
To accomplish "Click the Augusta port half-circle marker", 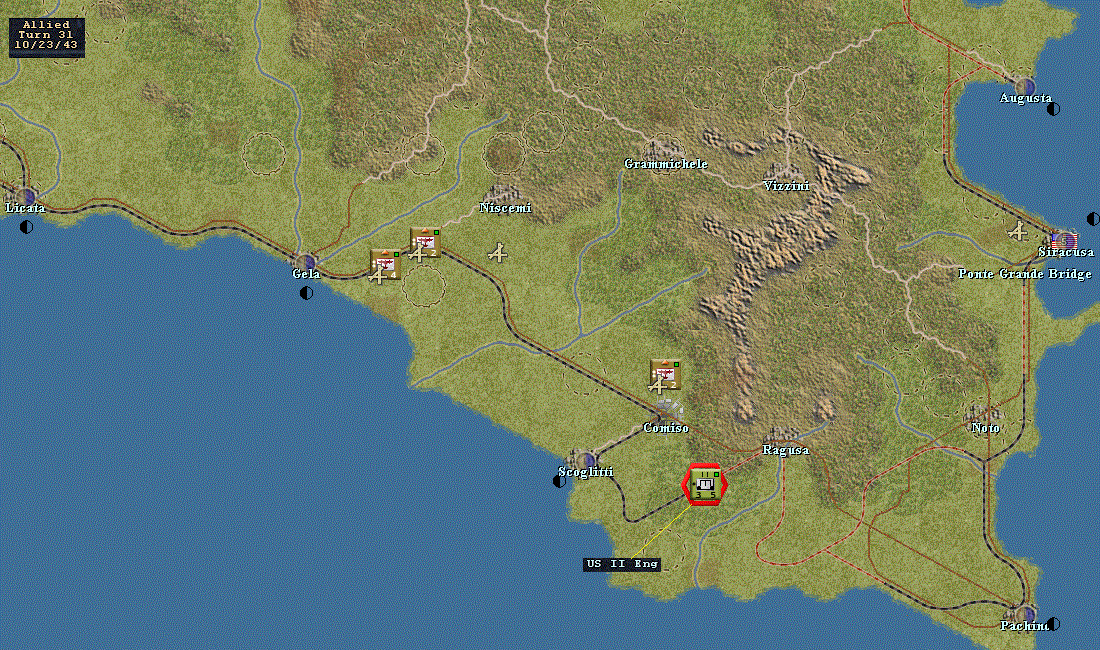I will [1053, 109].
